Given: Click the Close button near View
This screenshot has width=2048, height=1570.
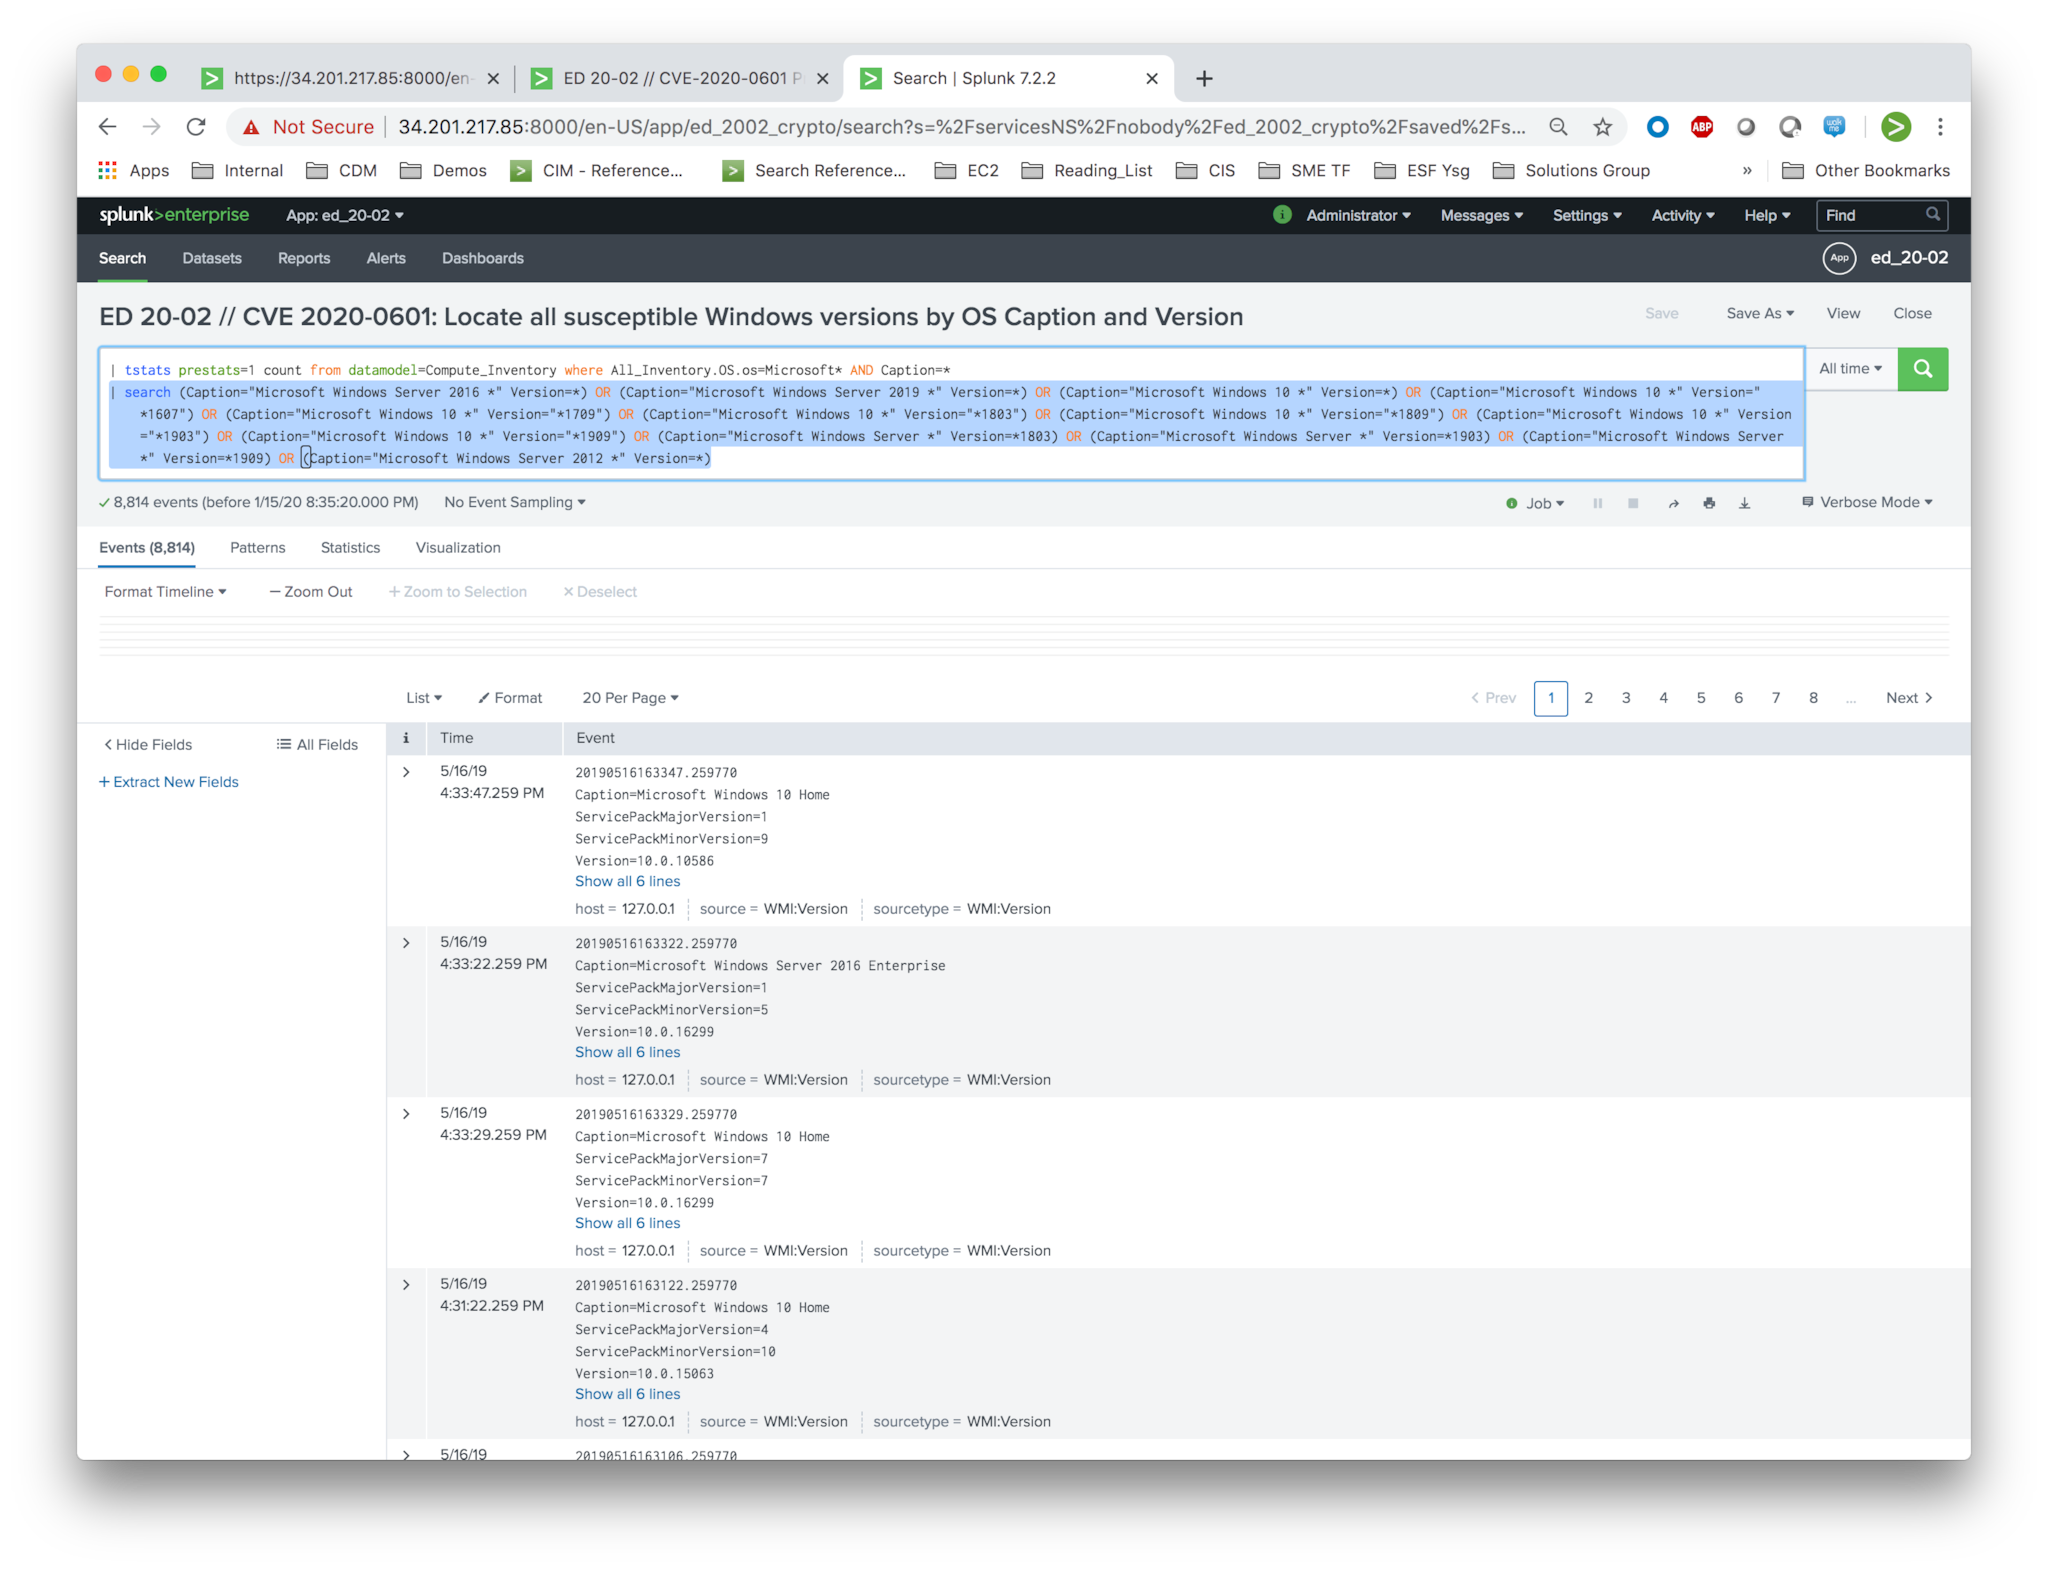Looking at the screenshot, I should (x=1912, y=314).
